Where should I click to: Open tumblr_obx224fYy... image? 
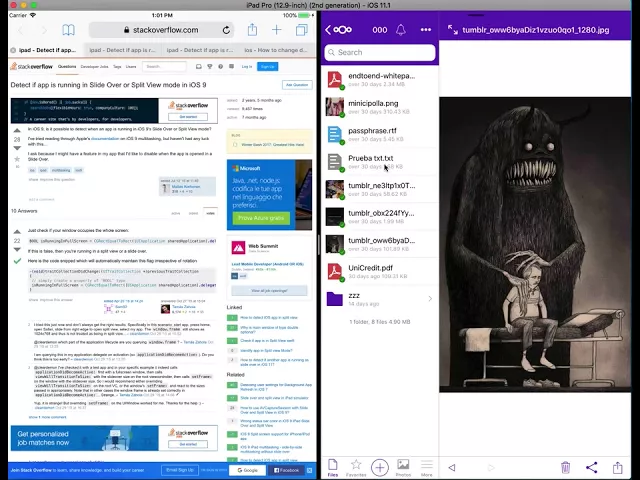[x=380, y=216]
